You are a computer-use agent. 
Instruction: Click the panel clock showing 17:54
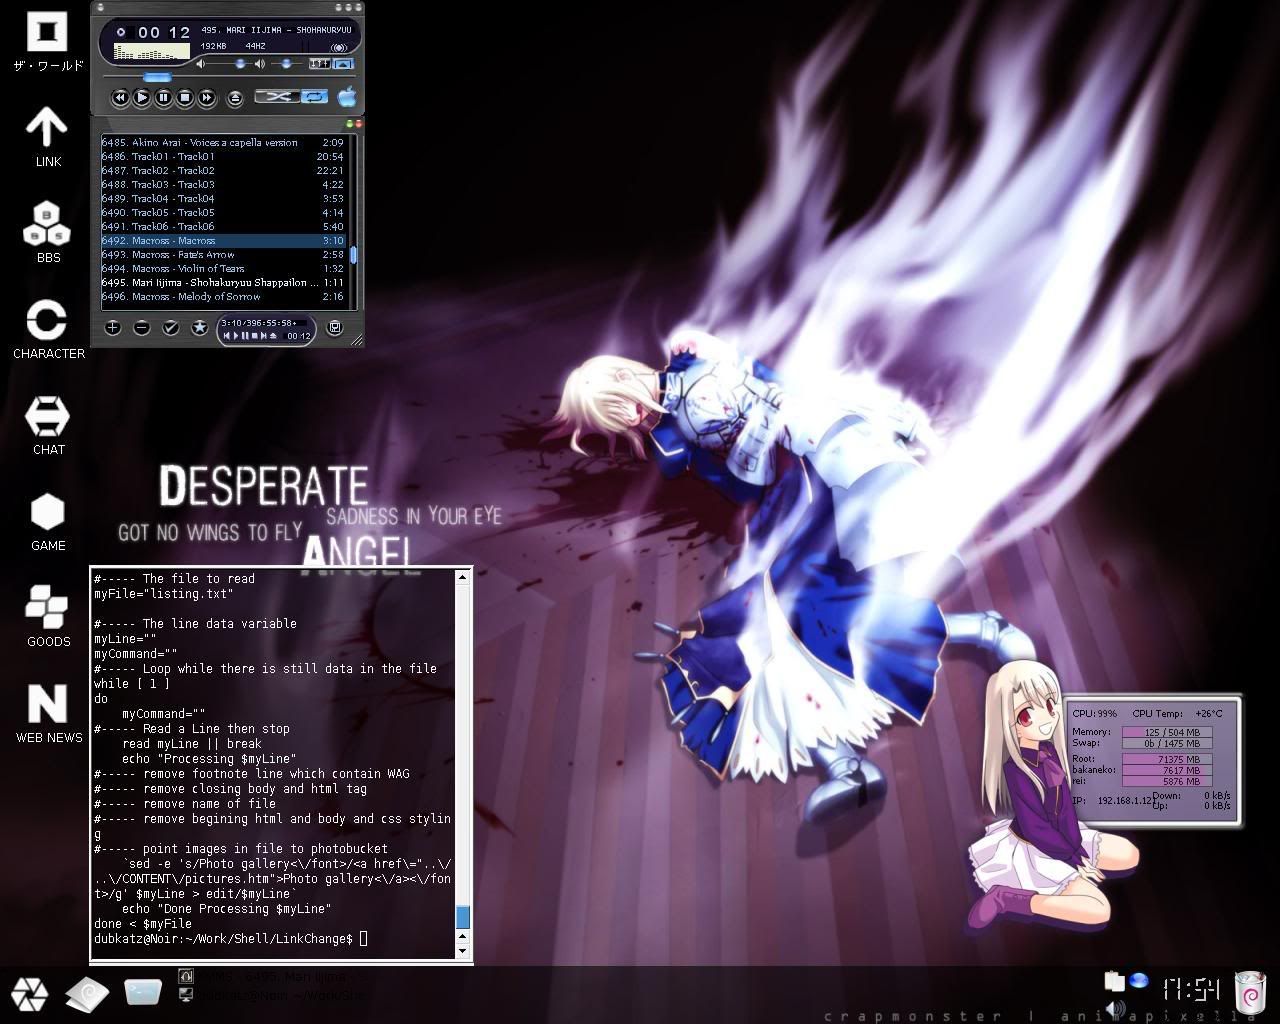(1191, 990)
